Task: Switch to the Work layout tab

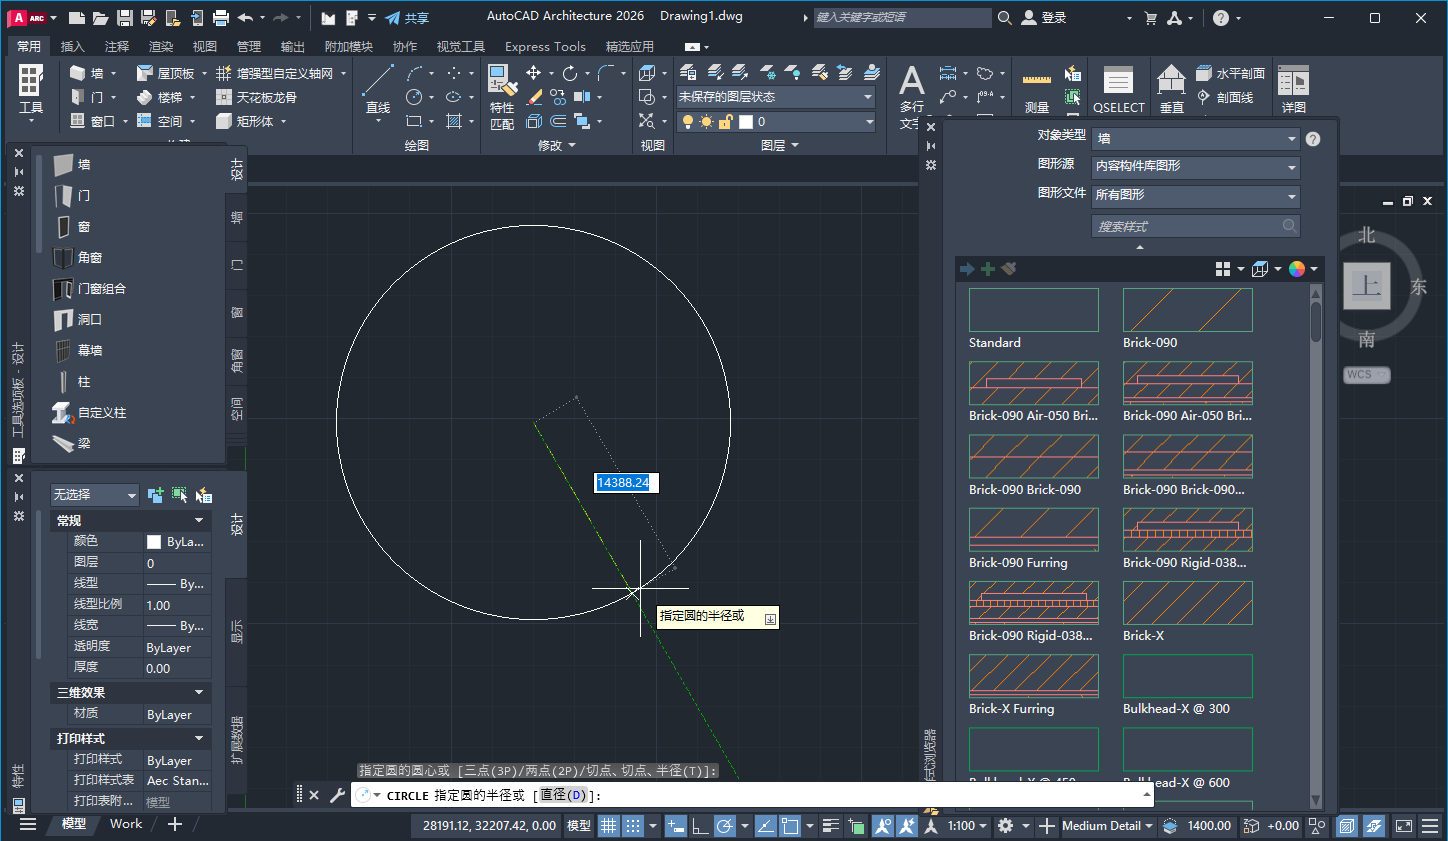Action: tap(126, 823)
